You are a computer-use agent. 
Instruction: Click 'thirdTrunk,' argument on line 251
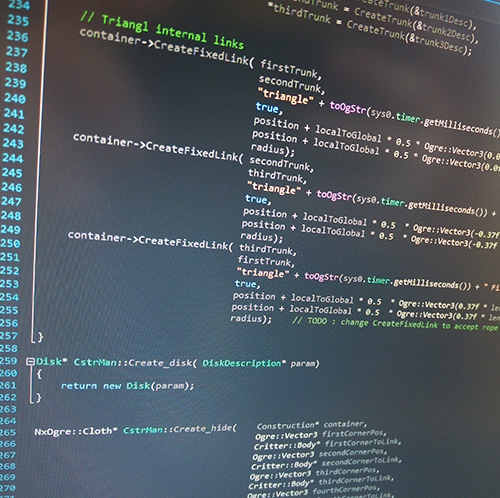pyautogui.click(x=268, y=249)
